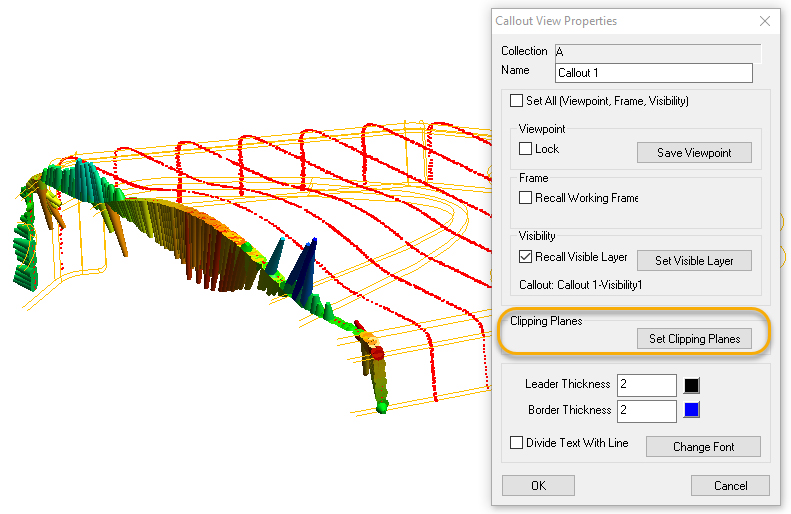Enable Divide Text With Line

516,442
